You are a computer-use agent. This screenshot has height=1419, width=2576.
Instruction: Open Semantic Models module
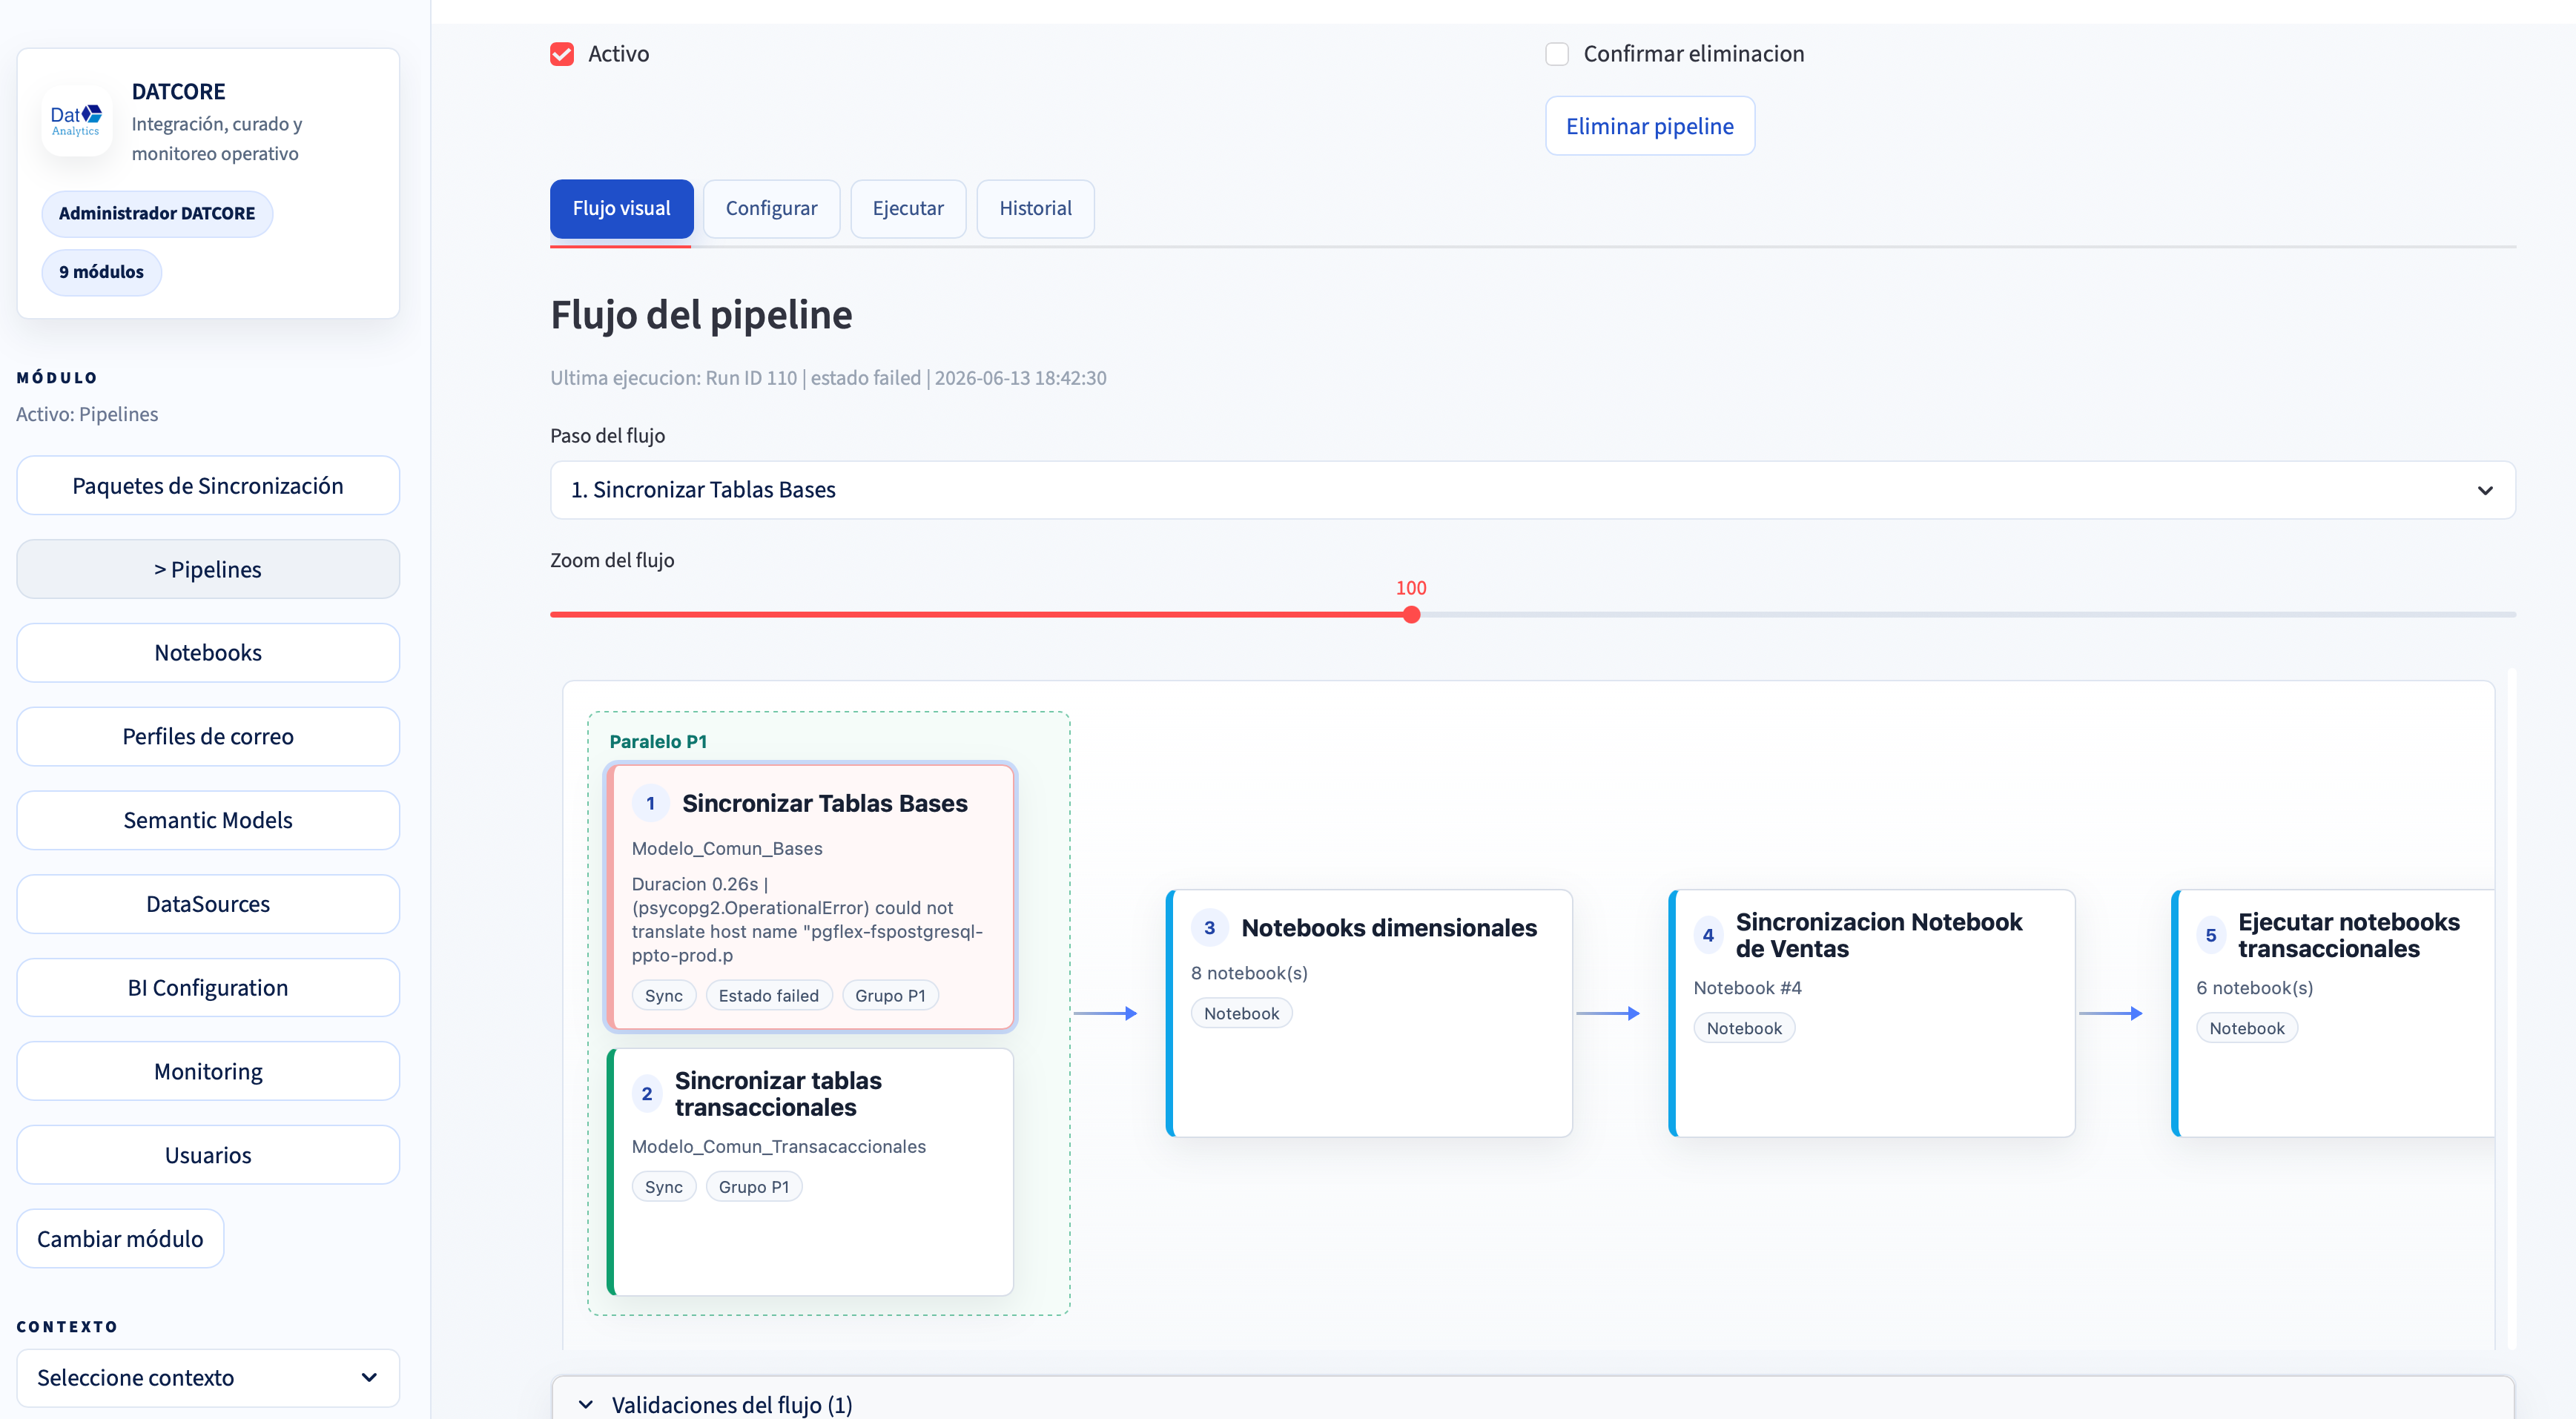[208, 820]
